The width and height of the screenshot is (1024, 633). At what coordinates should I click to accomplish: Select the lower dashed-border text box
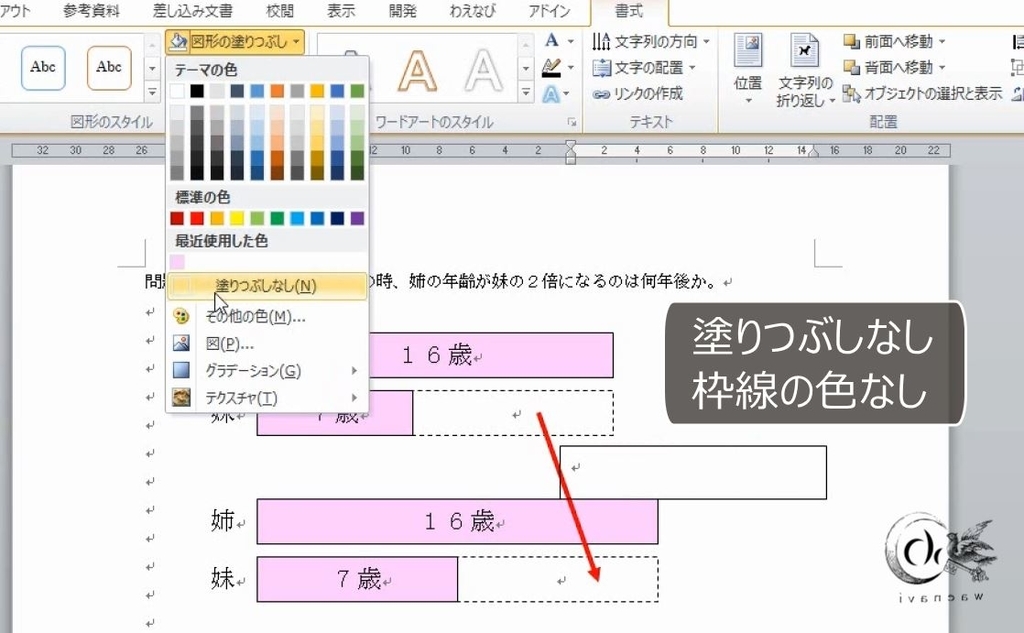point(558,579)
